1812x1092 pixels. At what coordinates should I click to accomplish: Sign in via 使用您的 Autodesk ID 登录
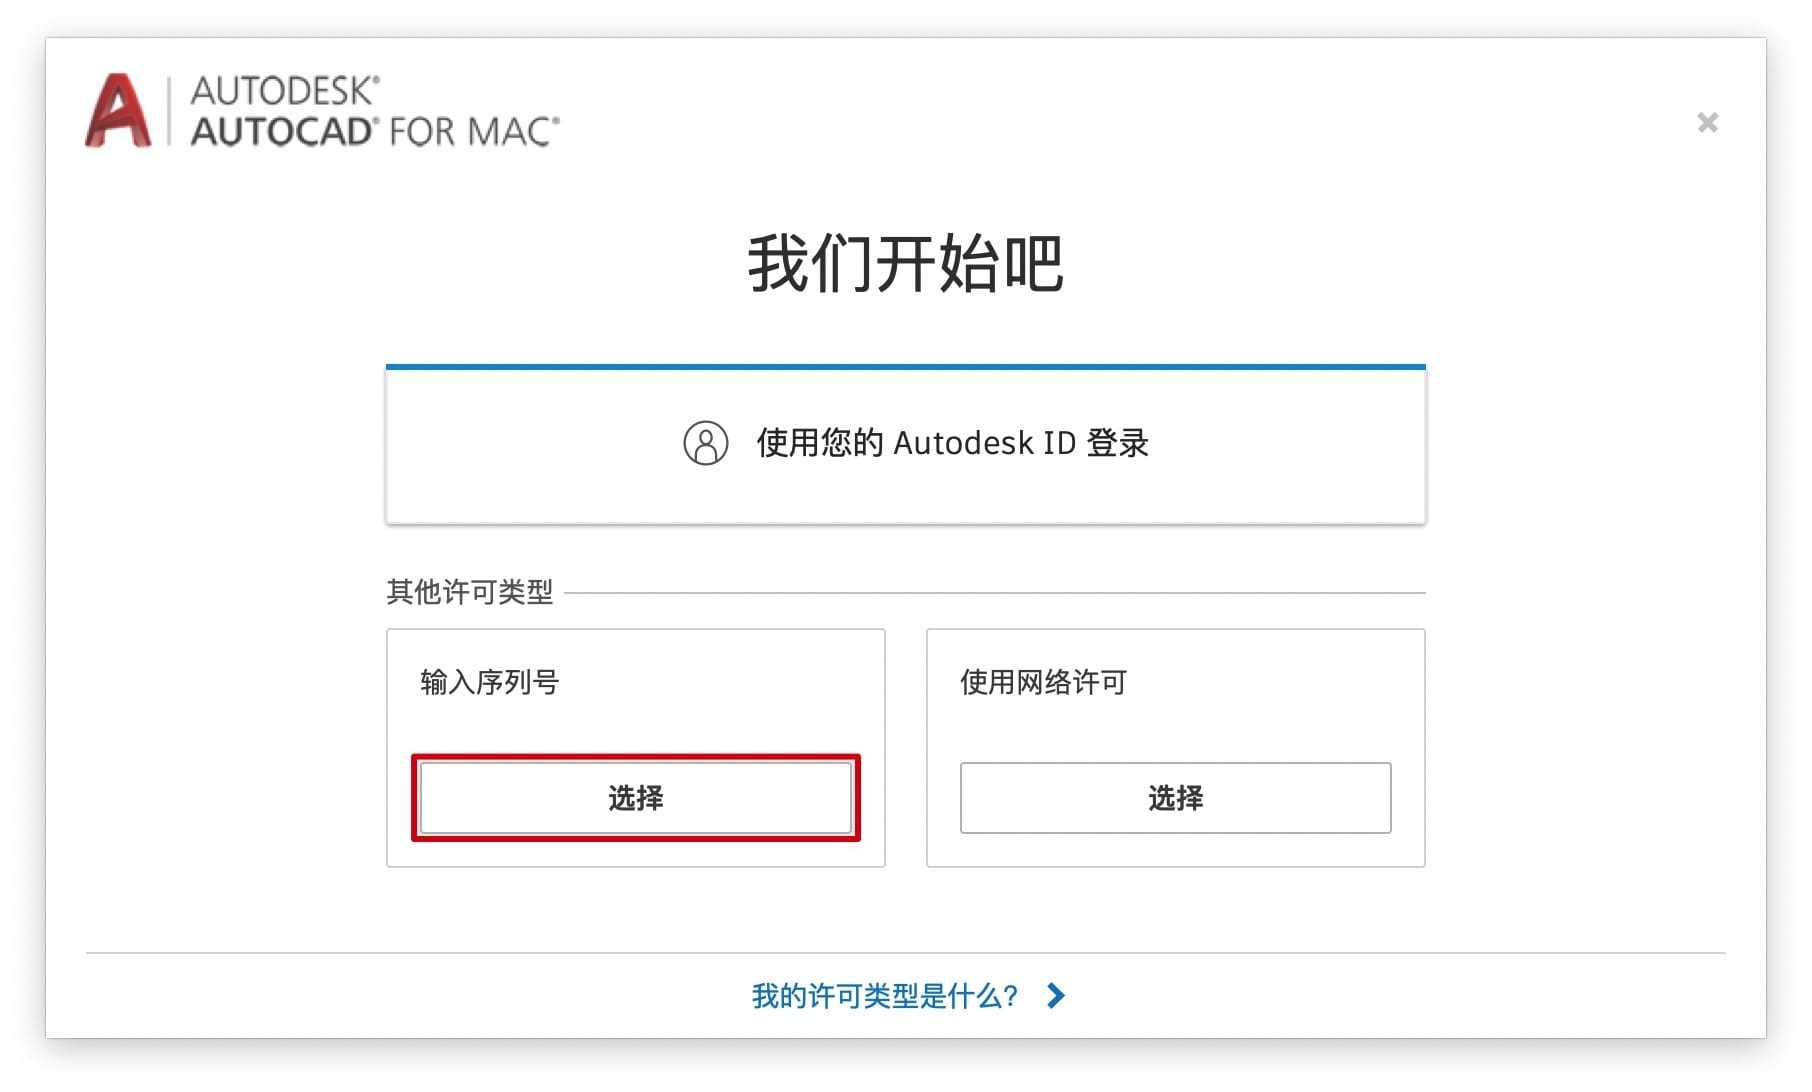click(951, 443)
